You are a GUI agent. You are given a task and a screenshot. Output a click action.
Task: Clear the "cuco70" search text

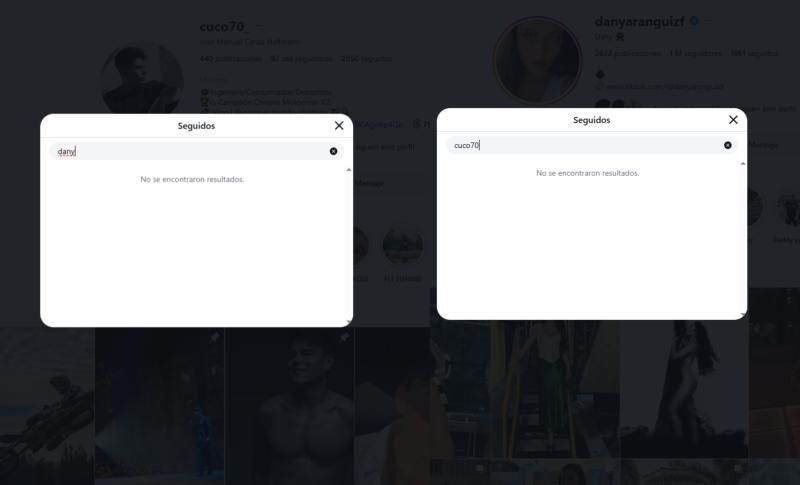tap(728, 145)
